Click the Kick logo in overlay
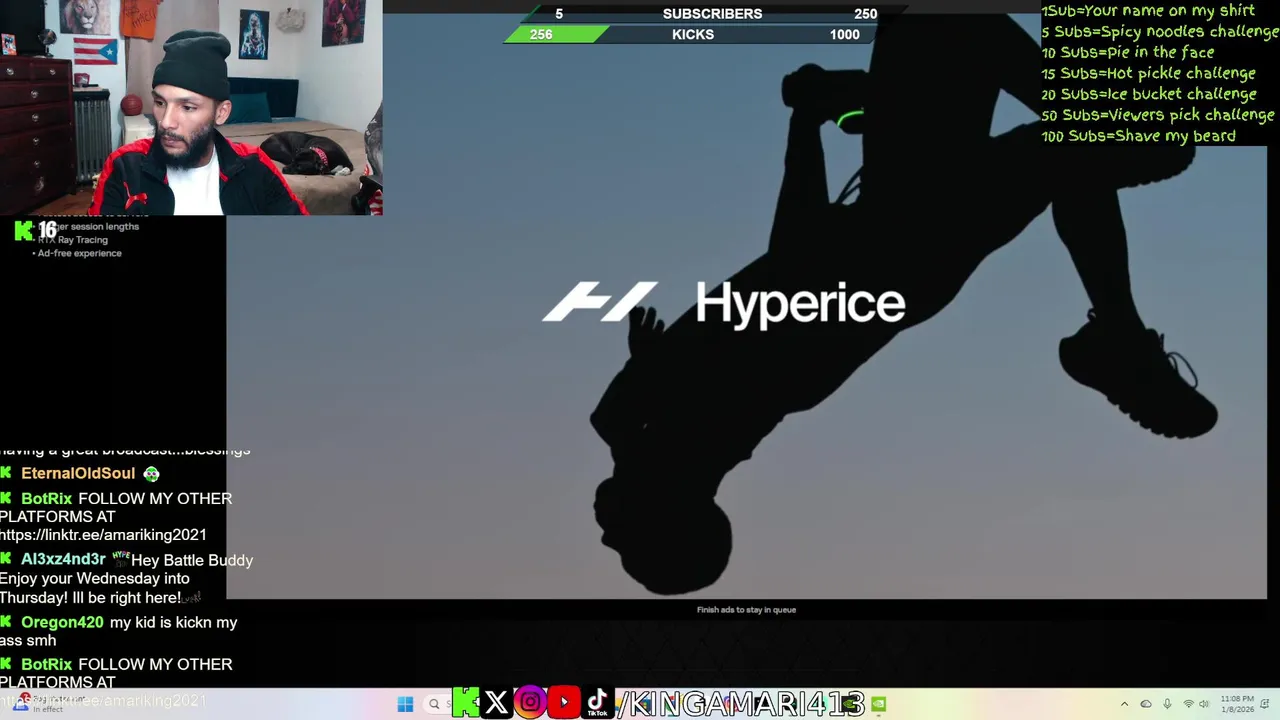The height and width of the screenshot is (720, 1280). coord(465,703)
